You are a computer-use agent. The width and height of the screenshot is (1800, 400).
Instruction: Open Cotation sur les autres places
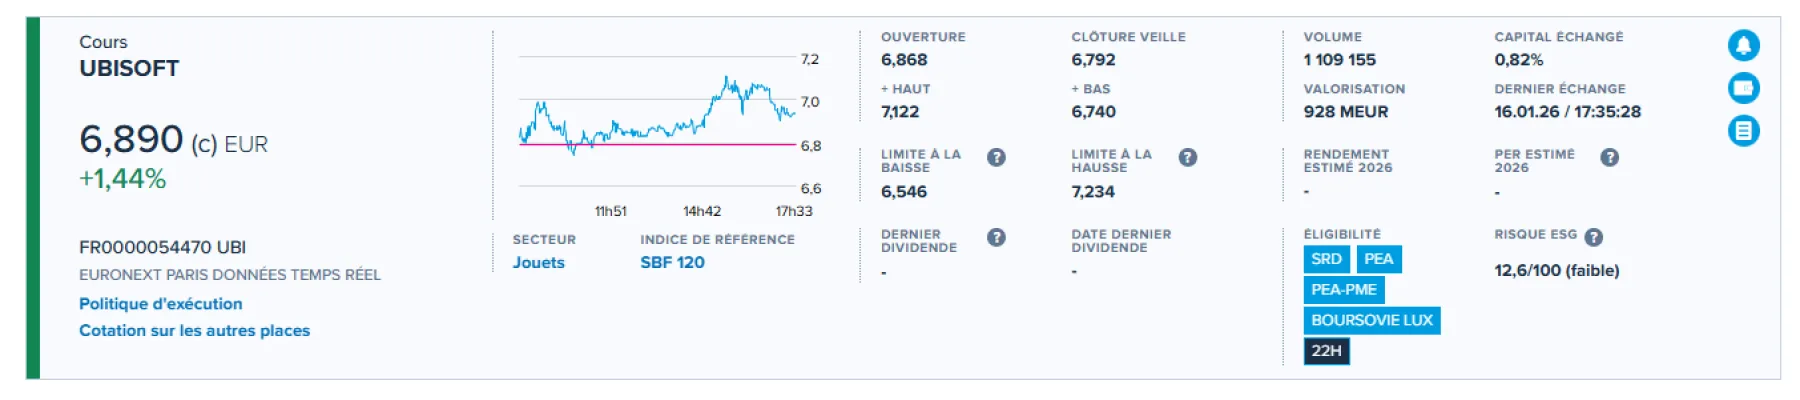pyautogui.click(x=194, y=330)
